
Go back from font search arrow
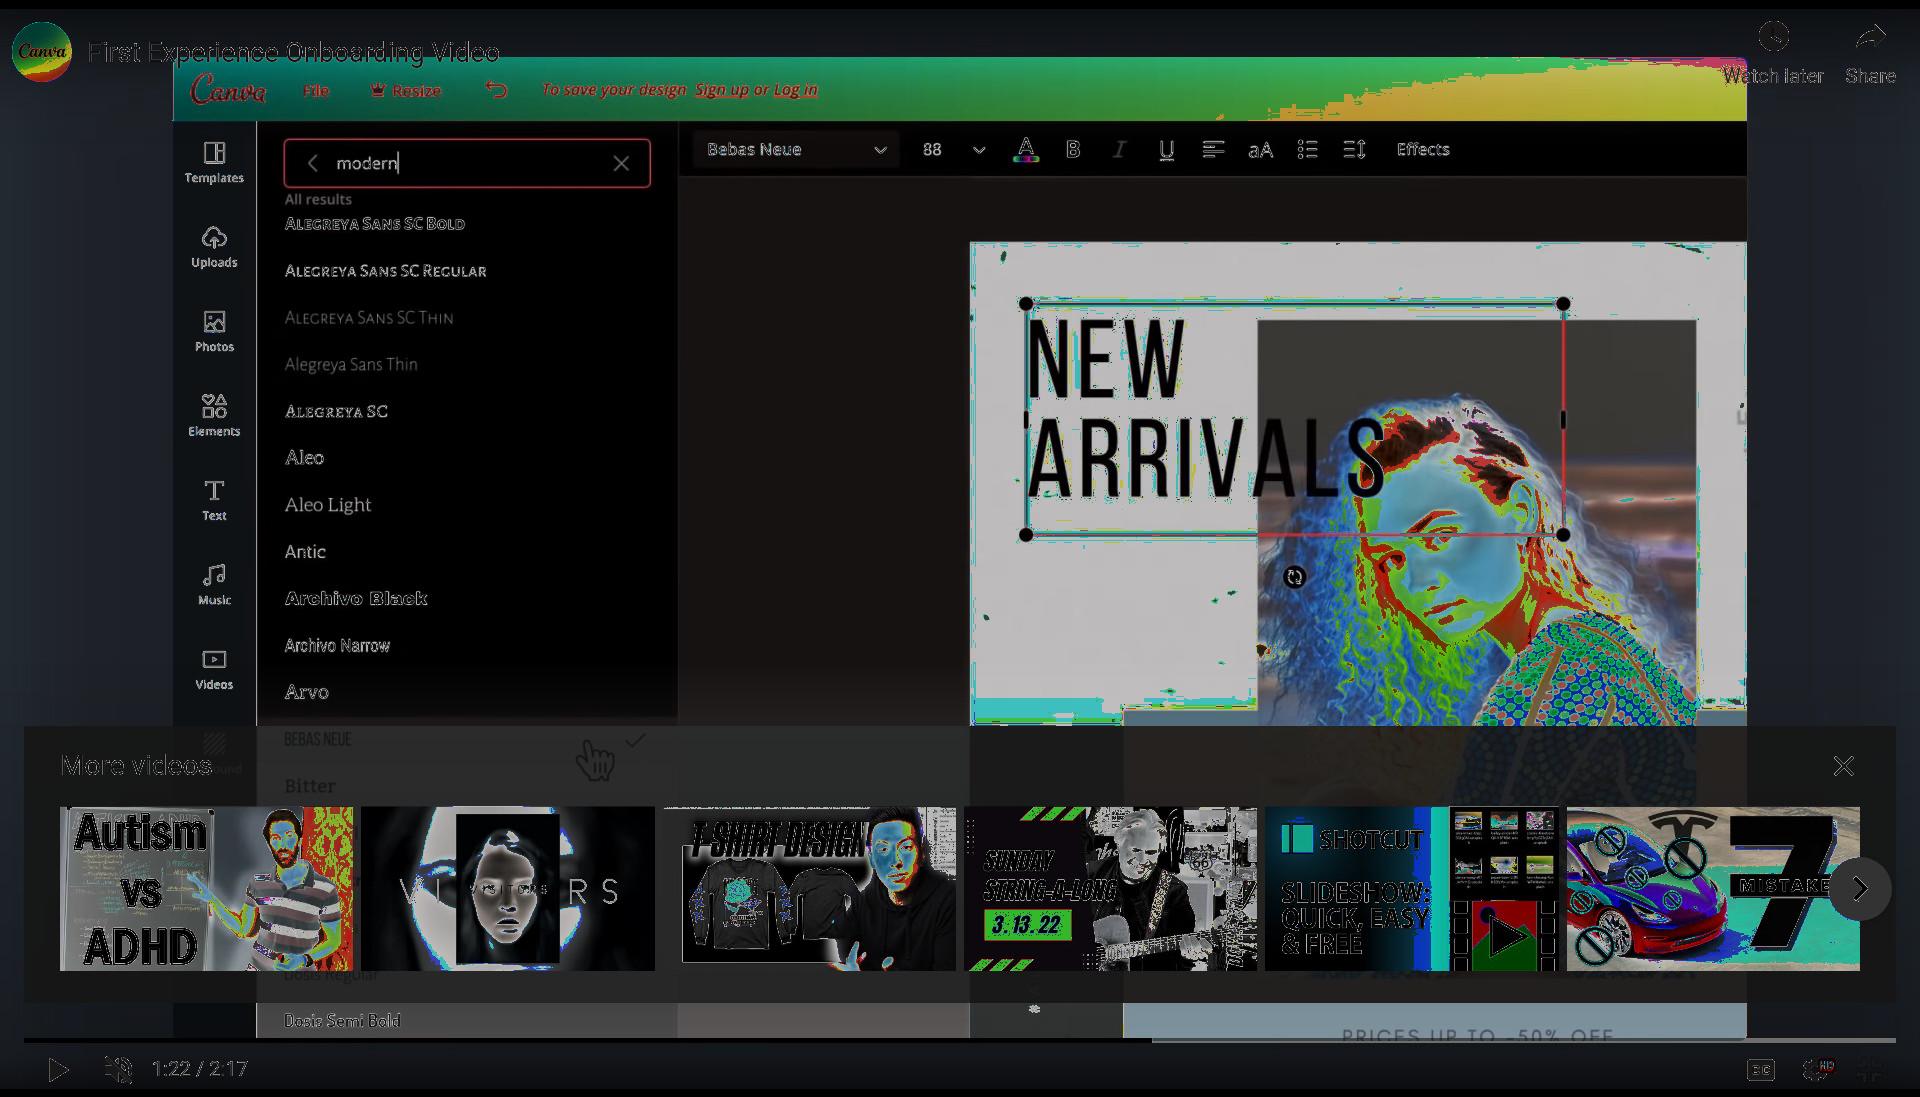coord(312,163)
